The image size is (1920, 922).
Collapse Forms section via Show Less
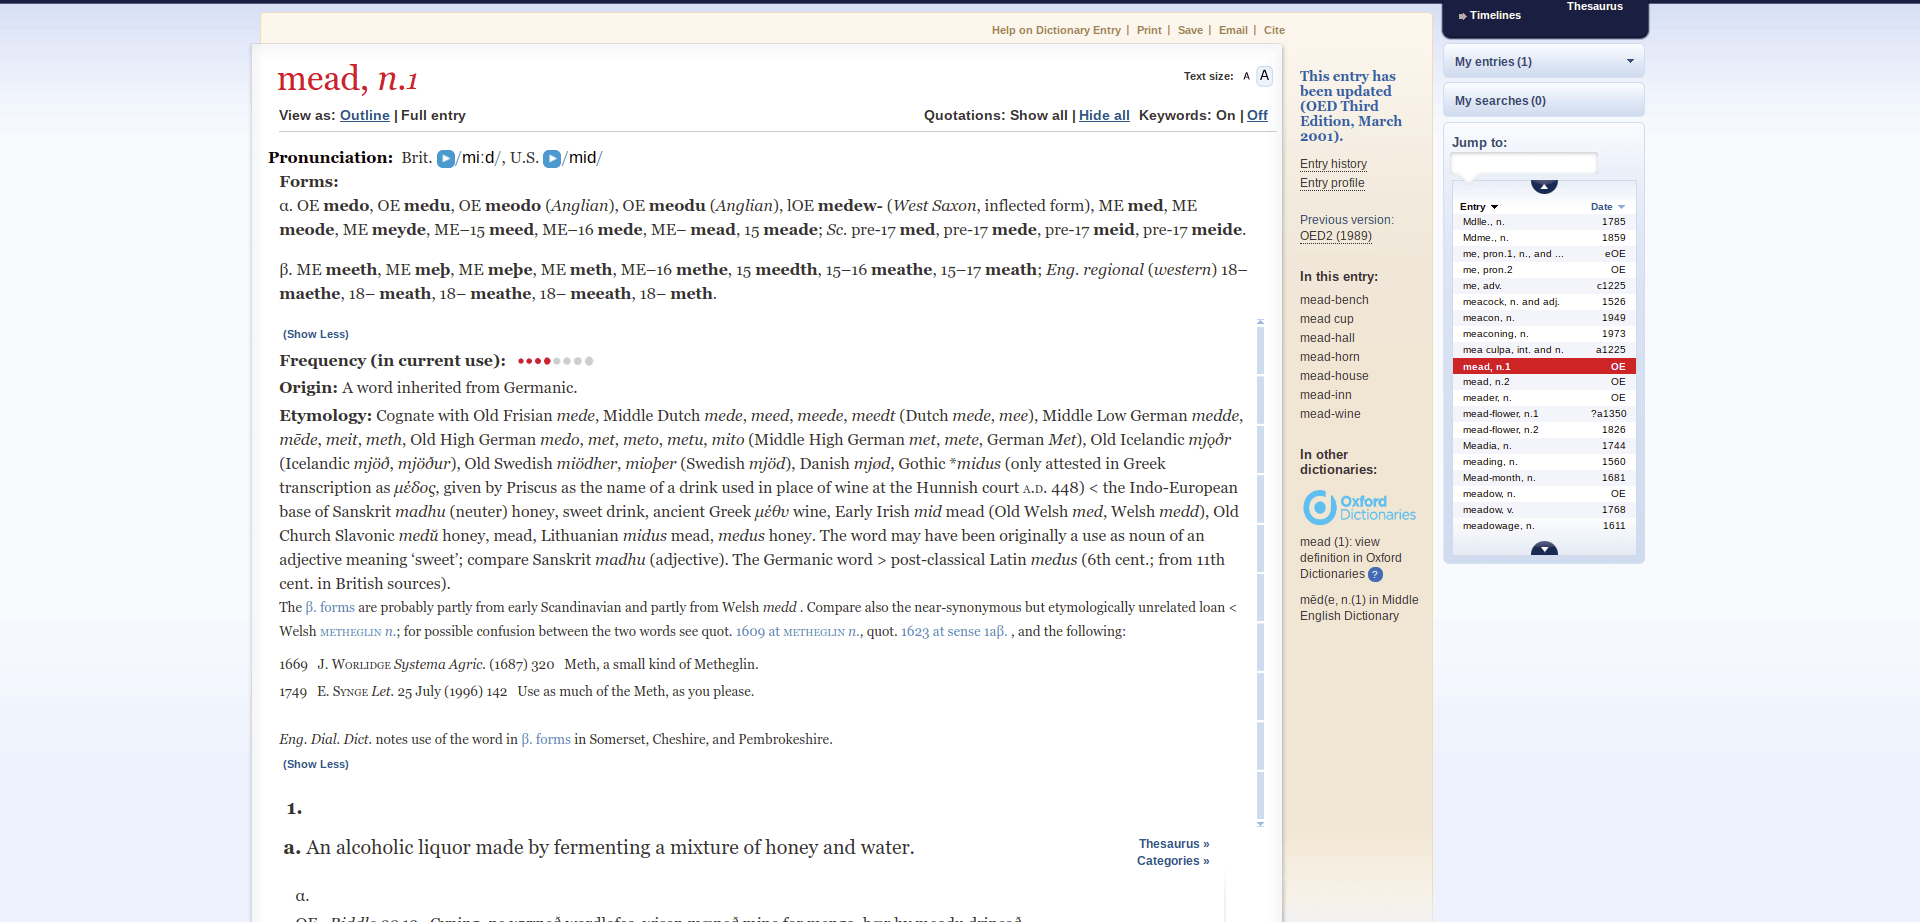(315, 334)
